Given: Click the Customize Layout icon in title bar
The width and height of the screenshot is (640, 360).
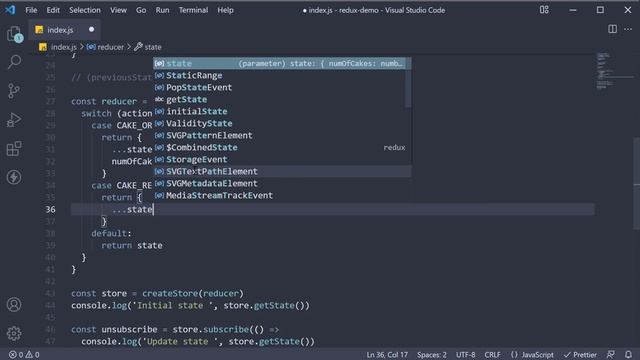Looking at the screenshot, I should (544, 10).
